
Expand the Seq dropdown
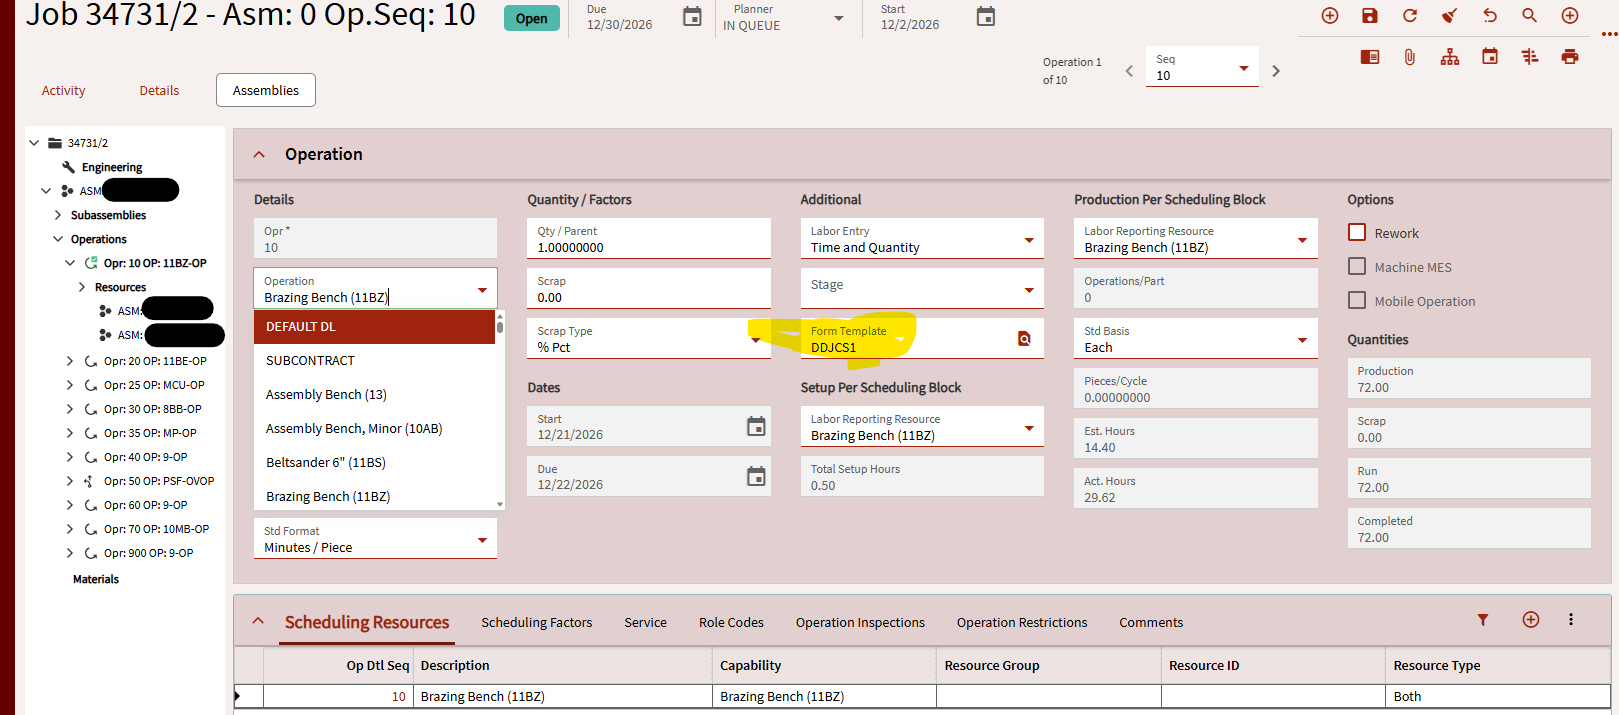click(1244, 68)
